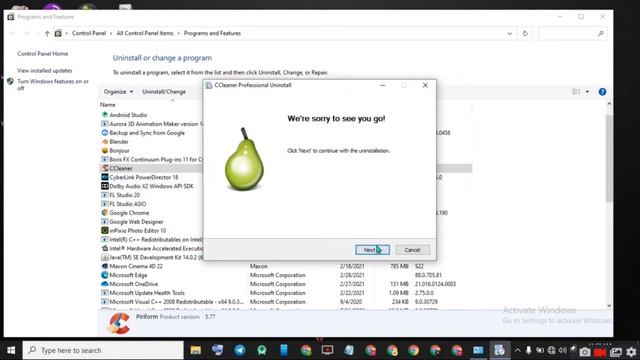
Task: Expand the address bar history dropdown
Action: 509,33
